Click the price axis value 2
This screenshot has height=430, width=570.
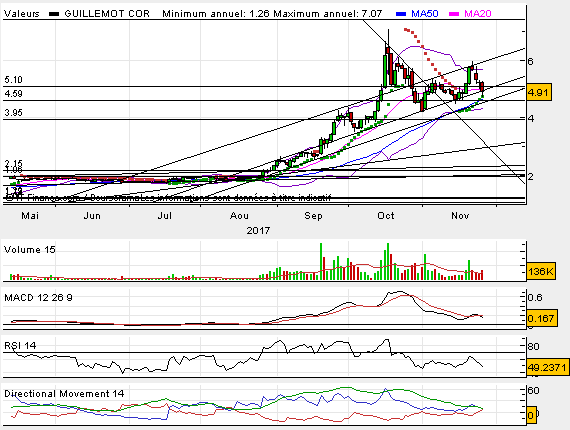tap(531, 177)
